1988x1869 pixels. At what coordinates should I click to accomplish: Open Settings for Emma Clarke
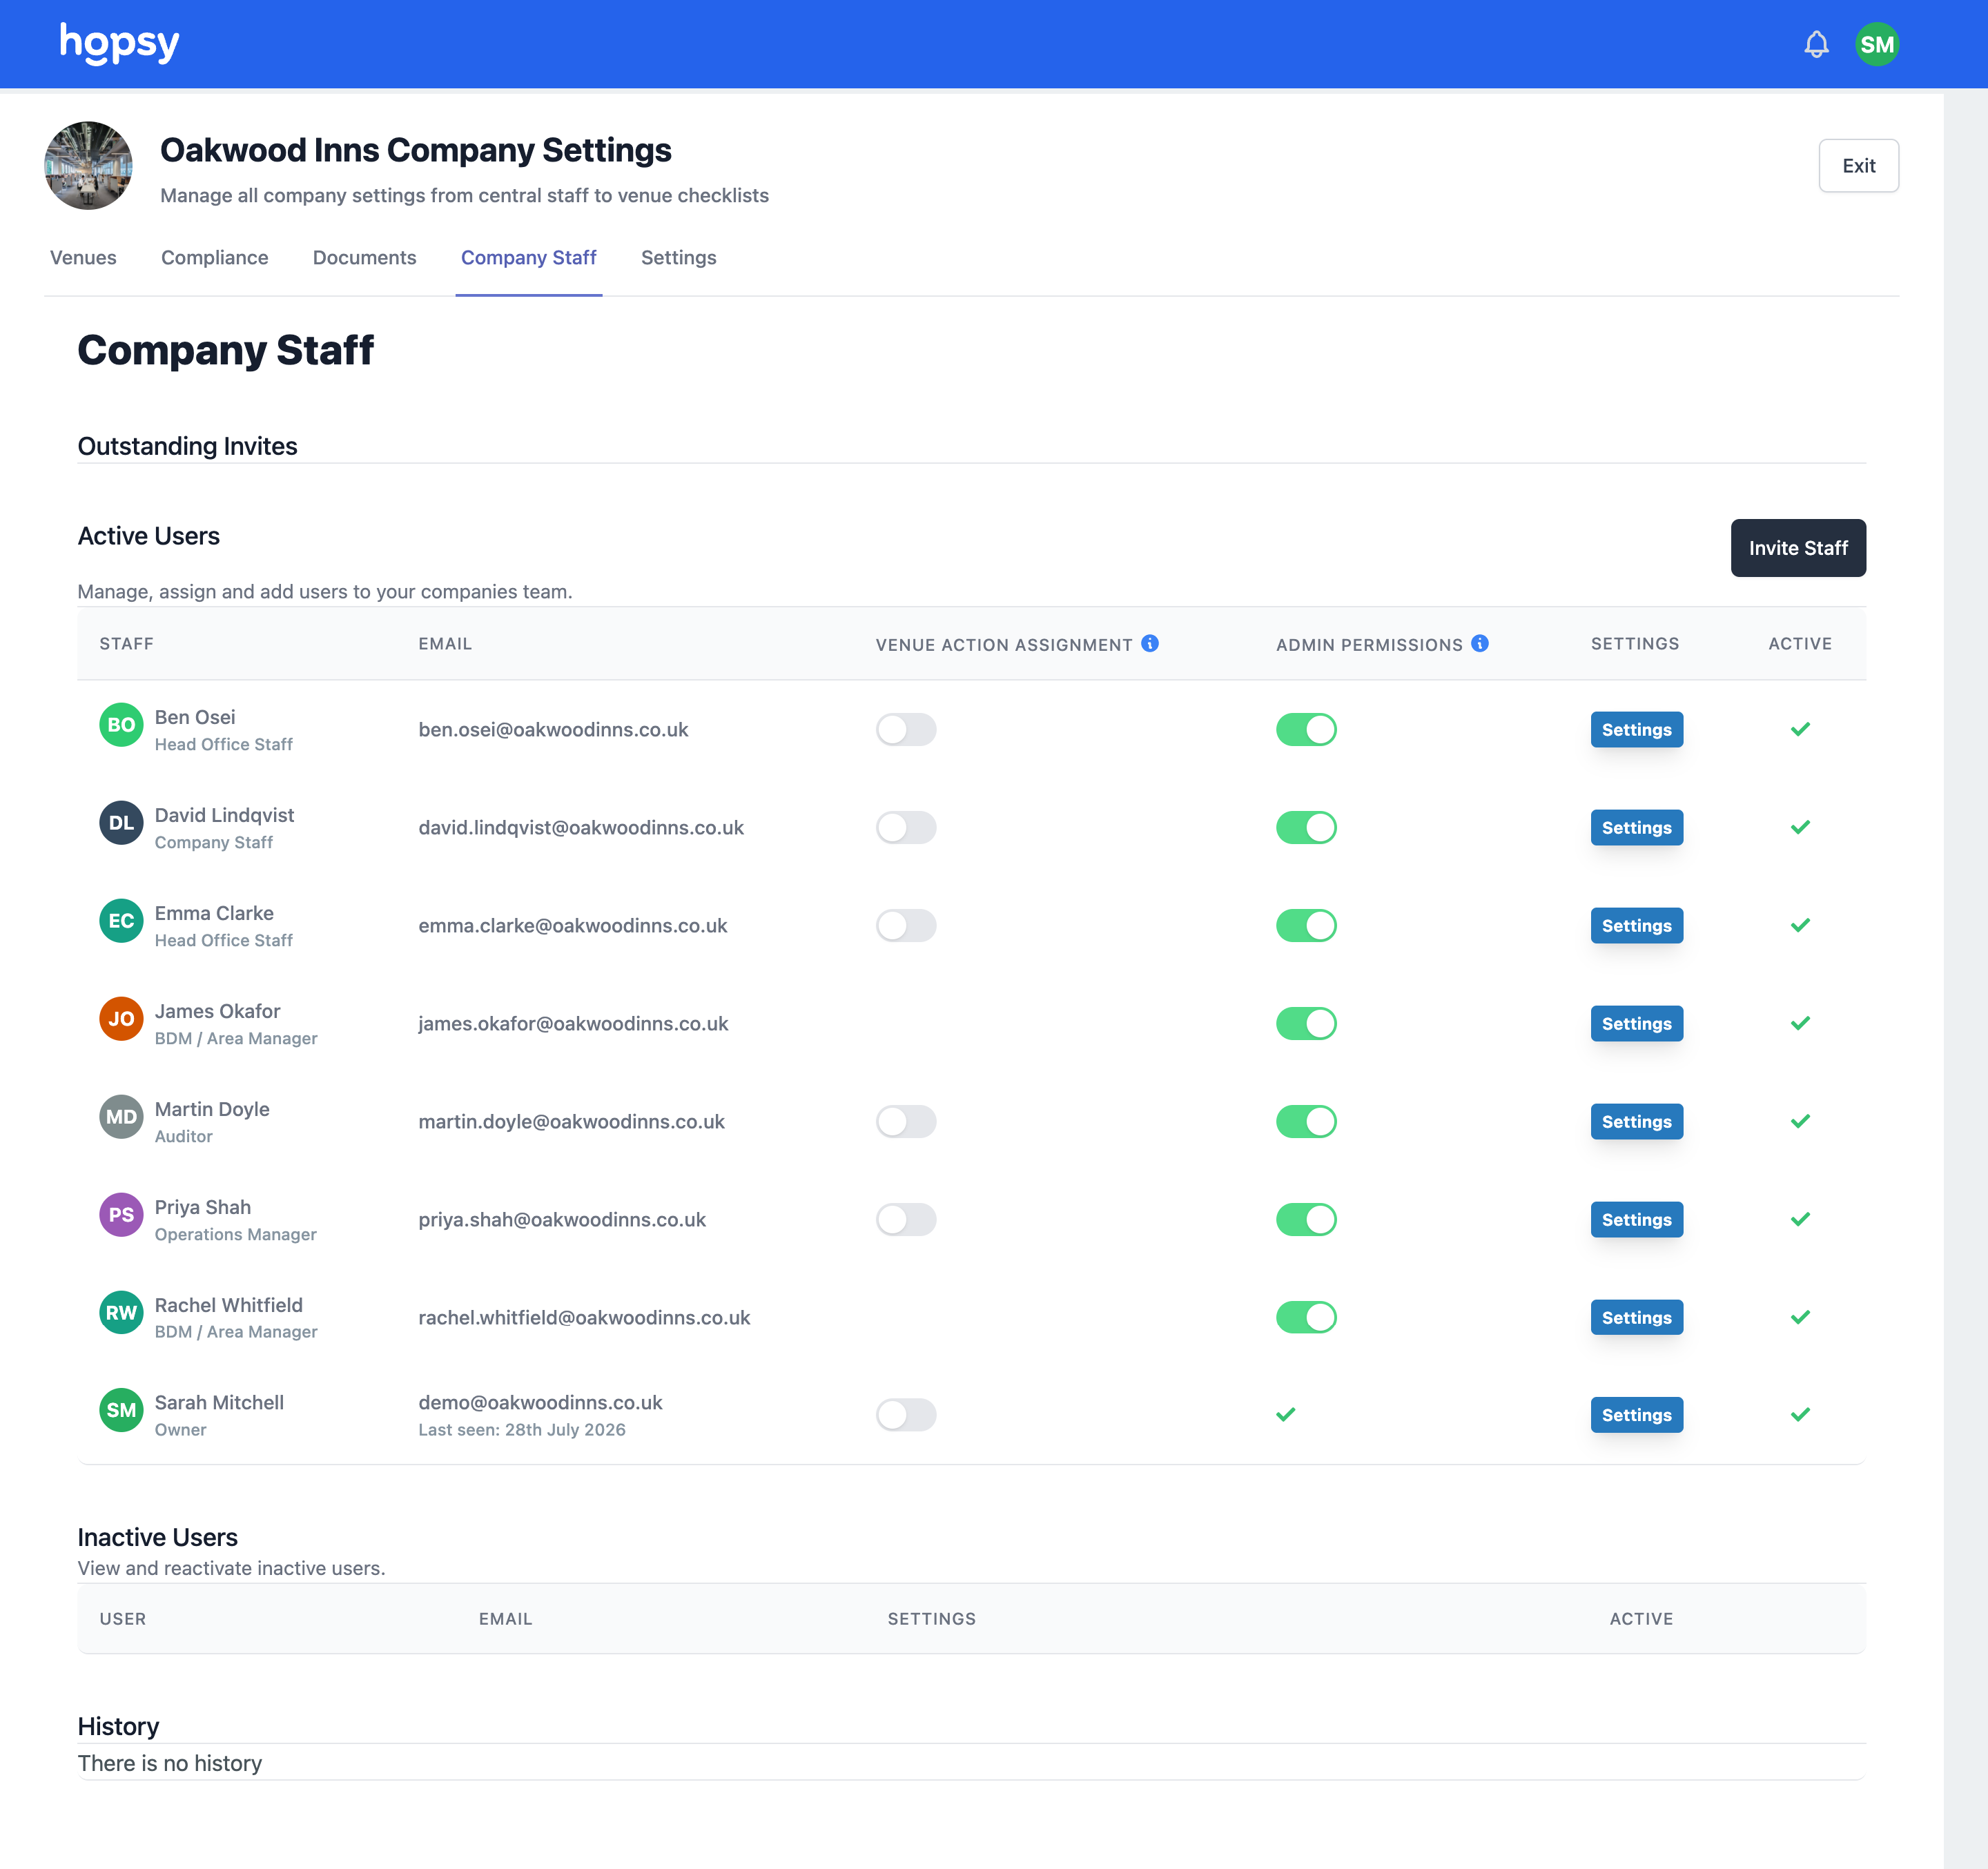(x=1636, y=925)
